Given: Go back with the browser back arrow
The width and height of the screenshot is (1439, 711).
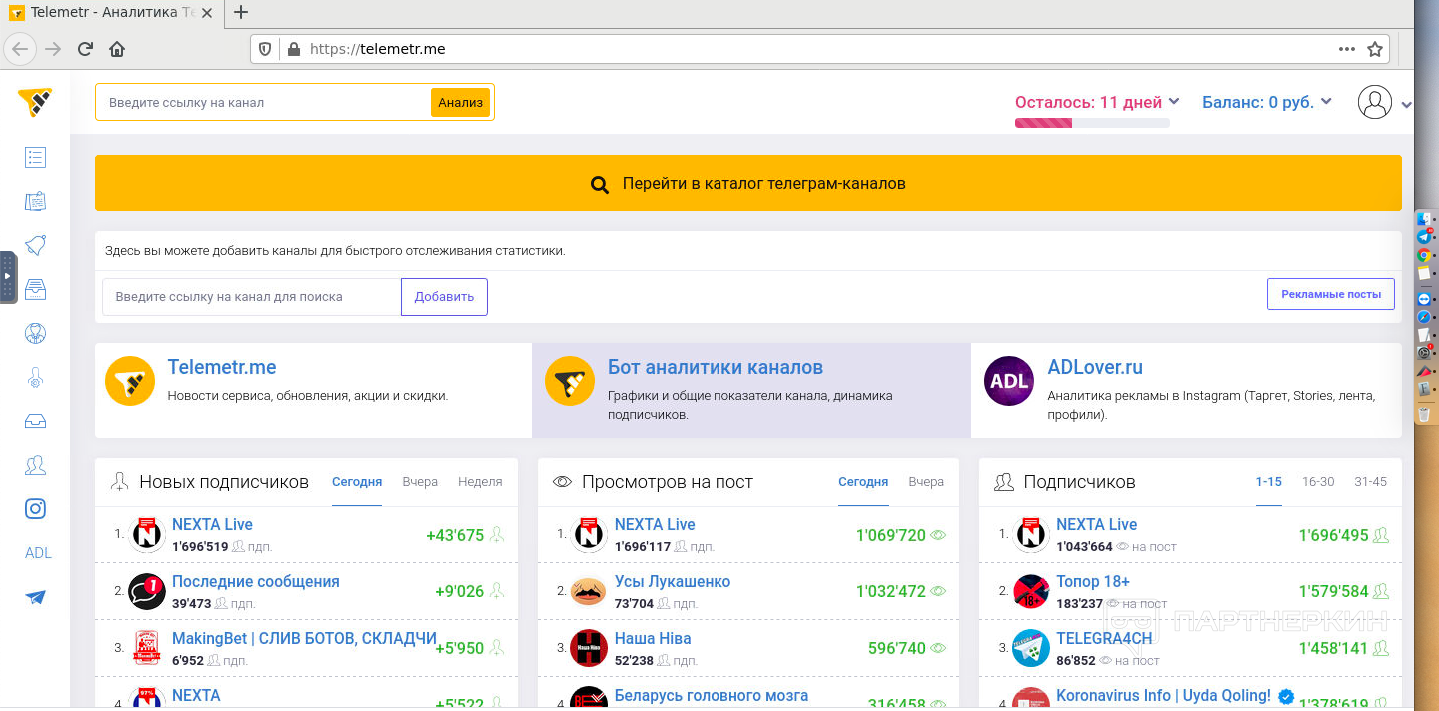Looking at the screenshot, I should click(x=20, y=49).
